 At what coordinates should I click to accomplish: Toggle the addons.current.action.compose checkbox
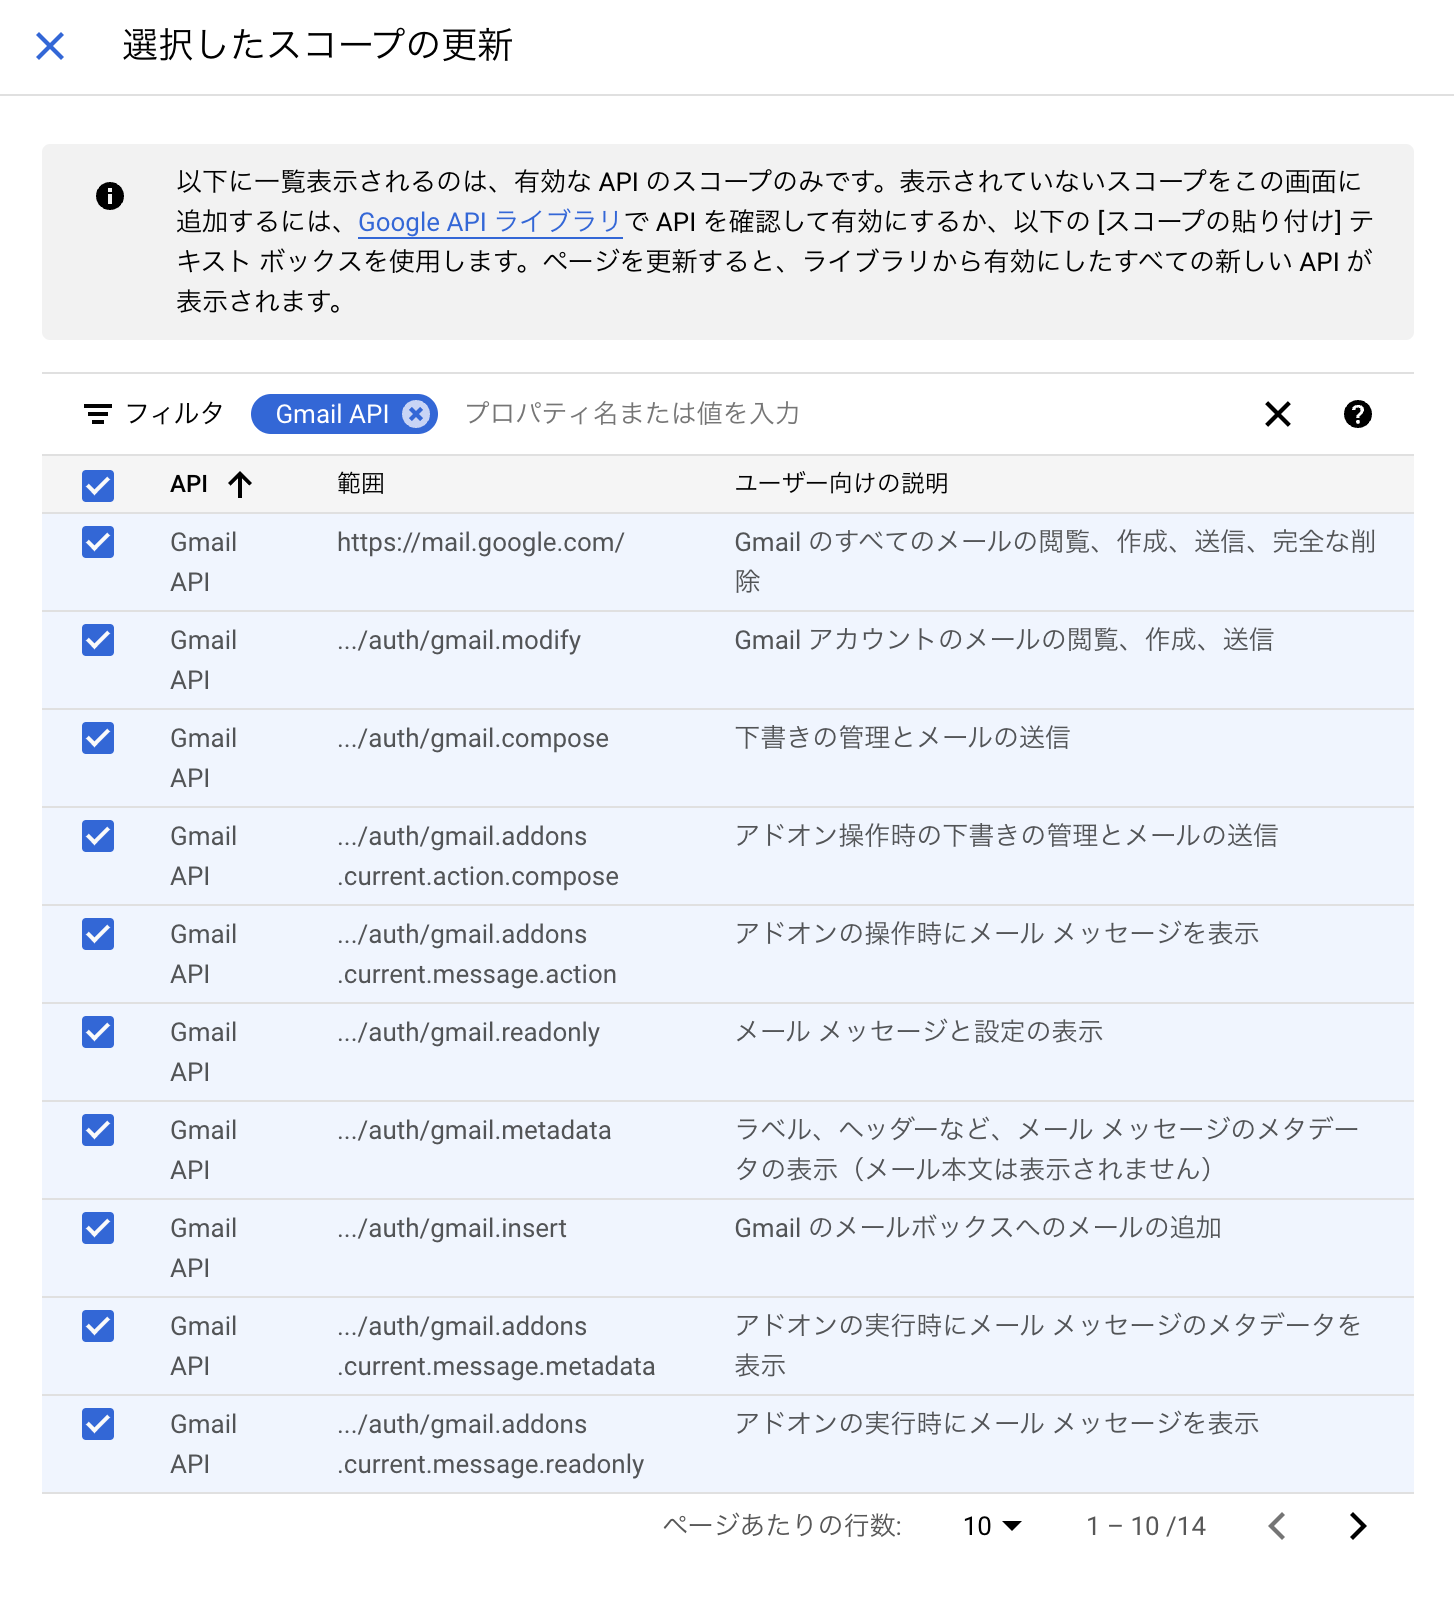[98, 836]
